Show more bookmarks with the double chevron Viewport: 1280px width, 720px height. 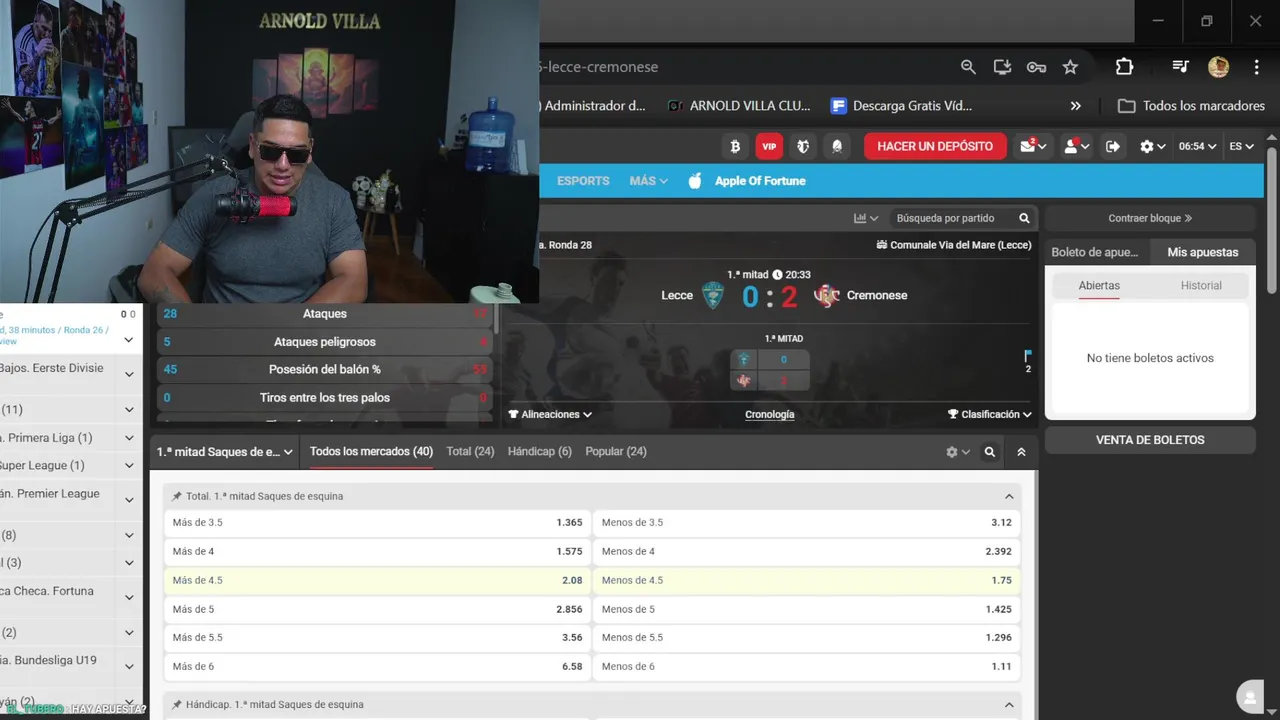[x=1076, y=105]
